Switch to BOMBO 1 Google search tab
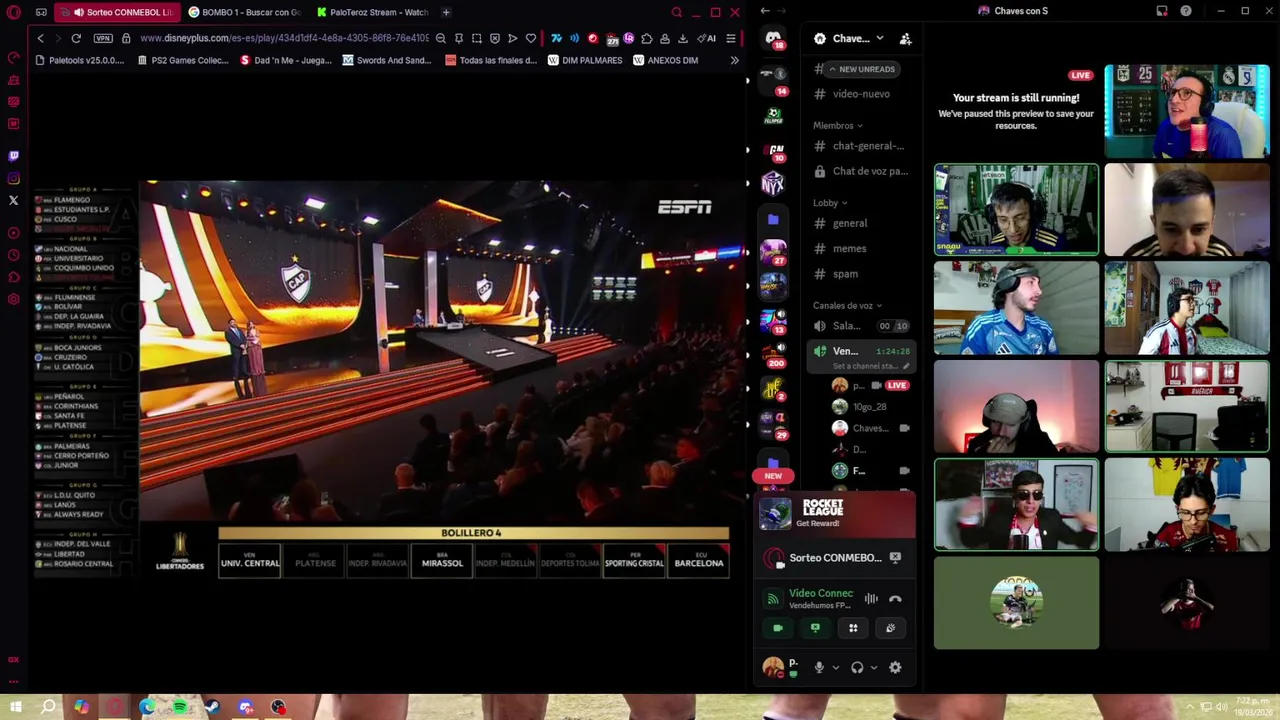Screen dimensions: 1280x720 245,12
